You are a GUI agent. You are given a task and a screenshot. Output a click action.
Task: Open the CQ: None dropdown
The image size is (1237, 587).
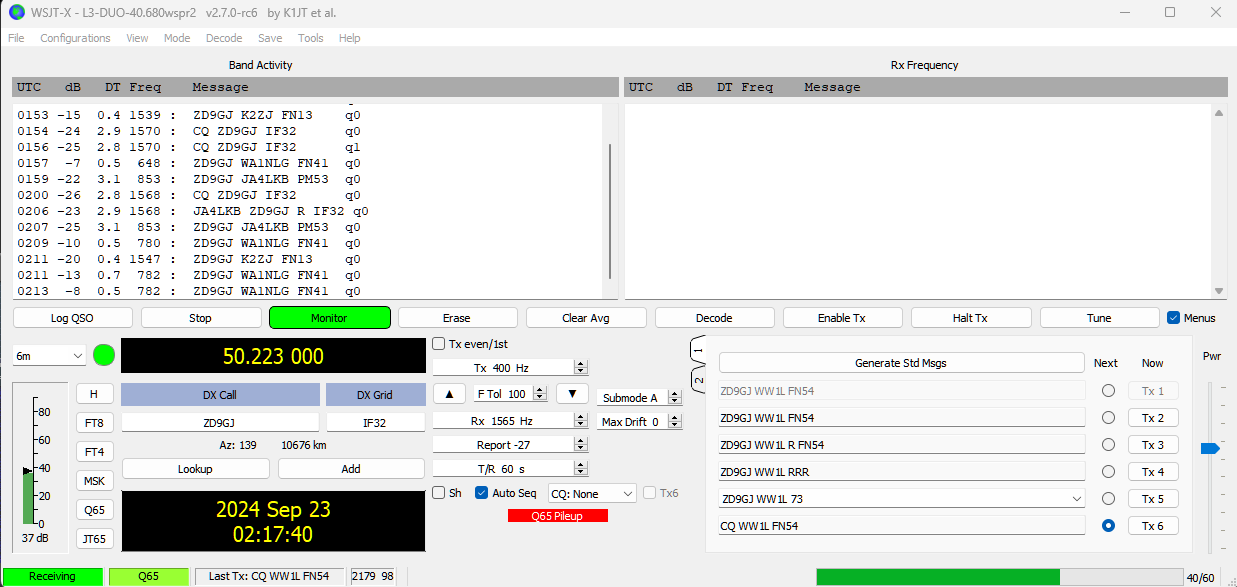pyautogui.click(x=592, y=493)
